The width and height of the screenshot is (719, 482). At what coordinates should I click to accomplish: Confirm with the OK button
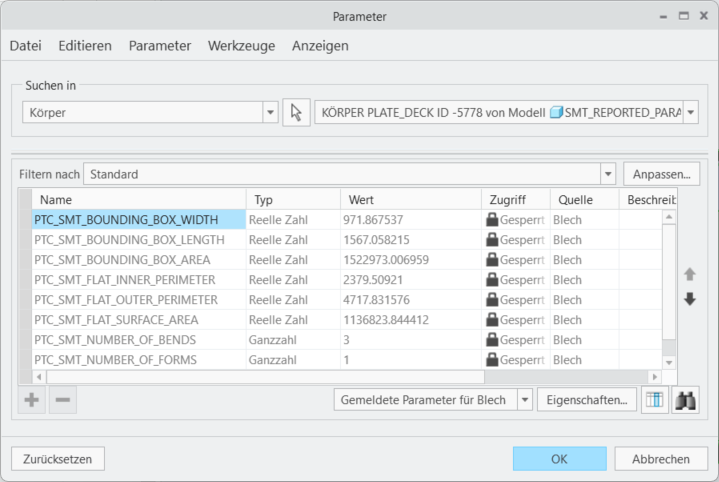click(x=559, y=459)
